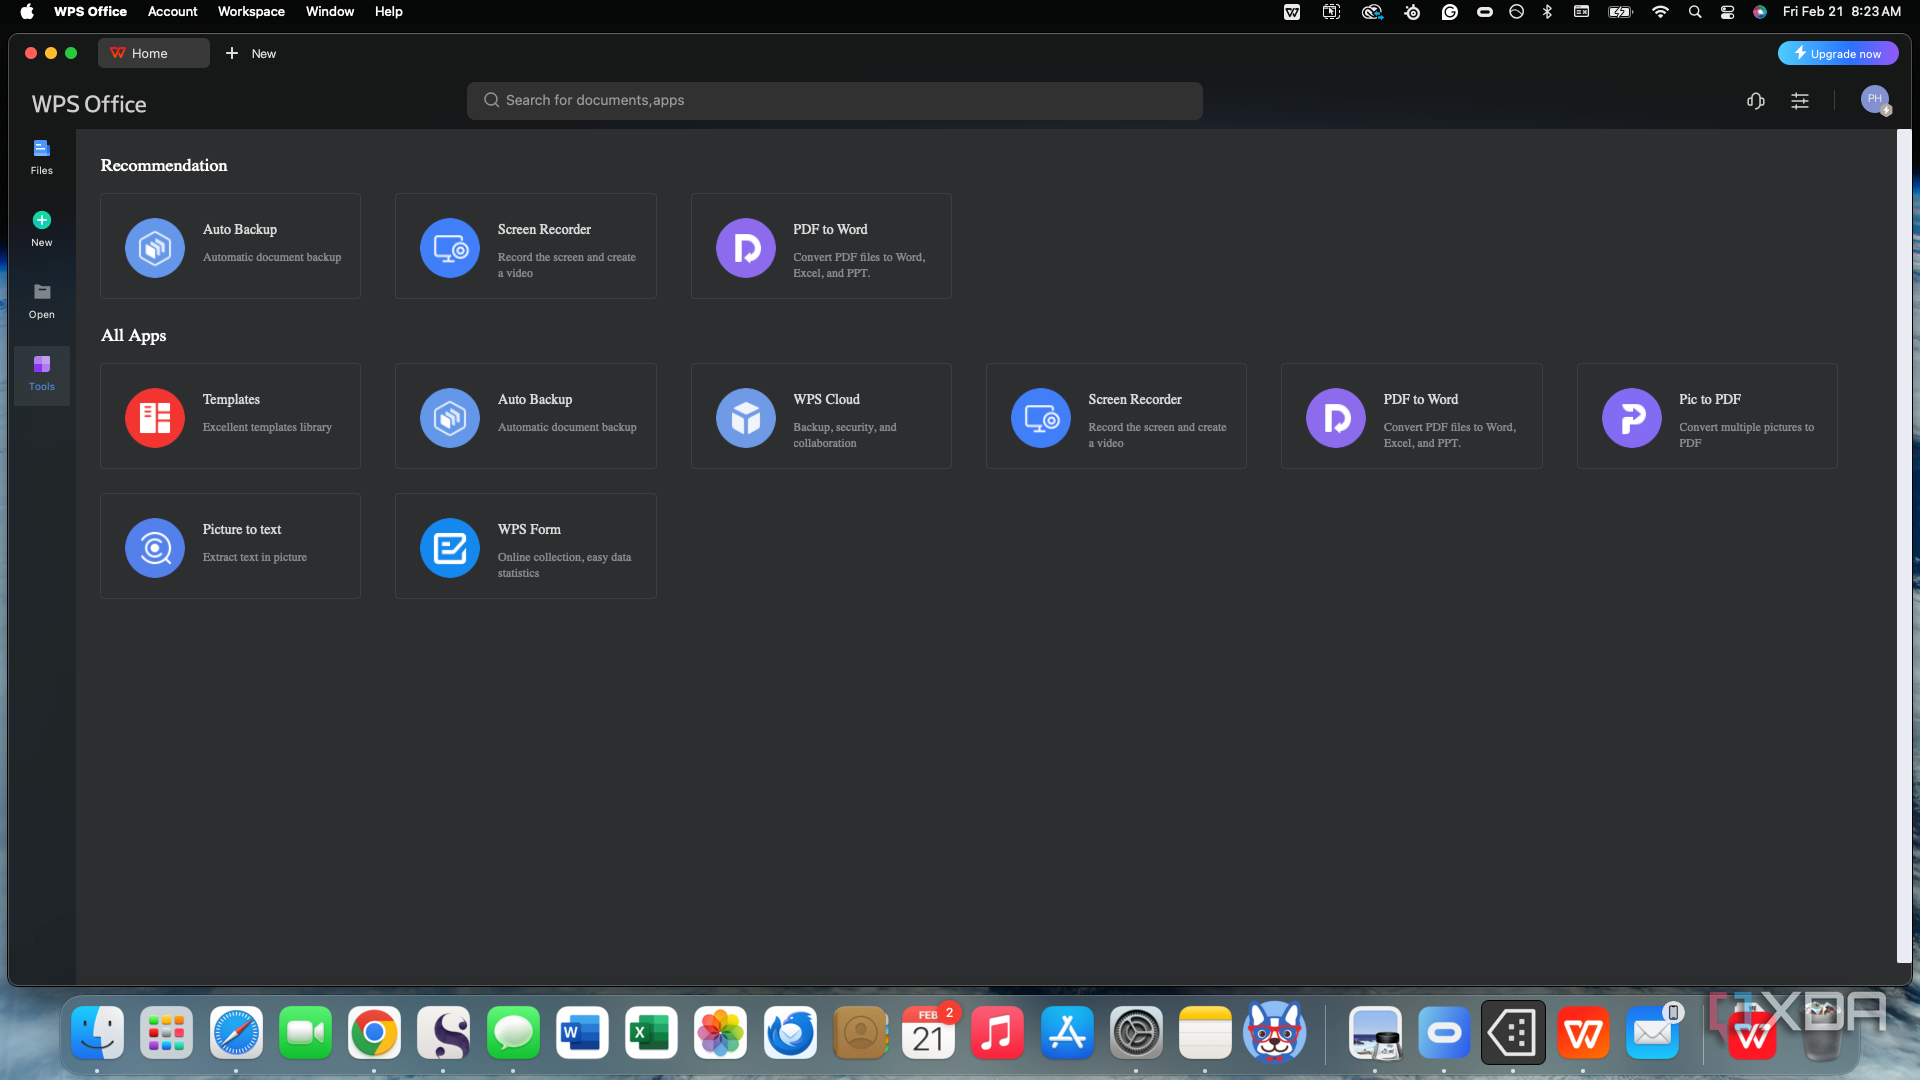Open the Workspace menu
This screenshot has width=1920, height=1080.
(251, 12)
